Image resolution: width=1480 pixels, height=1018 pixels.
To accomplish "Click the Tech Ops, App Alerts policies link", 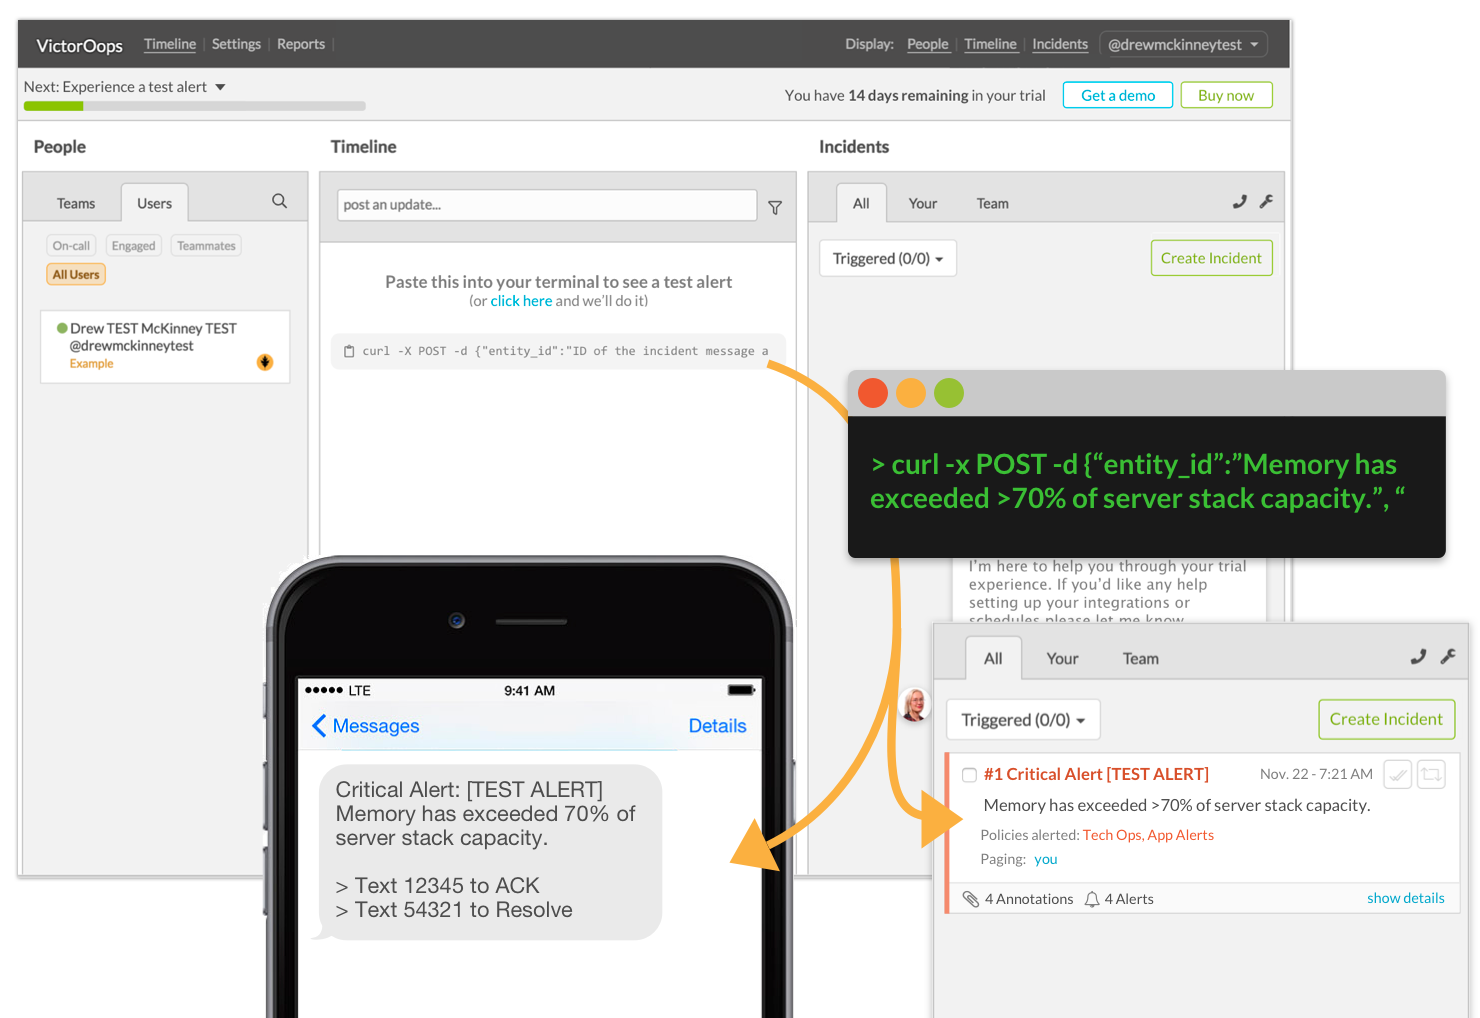I will point(1148,835).
